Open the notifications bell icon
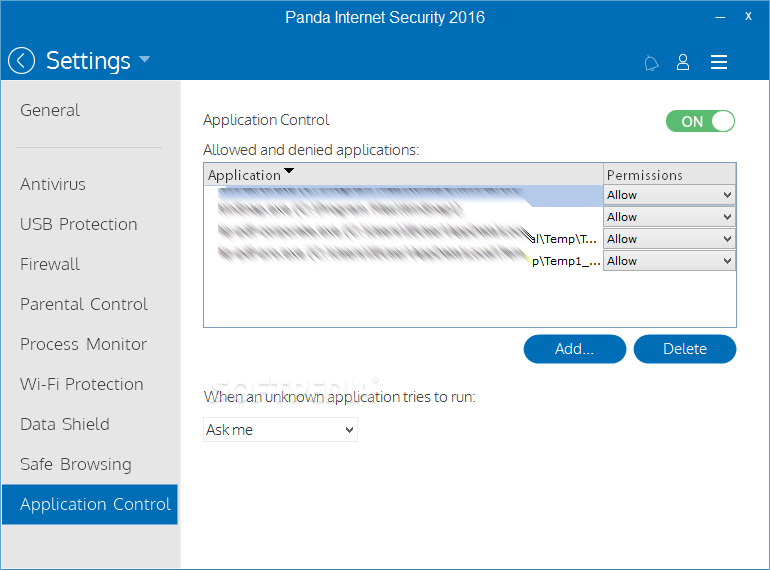 pos(651,63)
